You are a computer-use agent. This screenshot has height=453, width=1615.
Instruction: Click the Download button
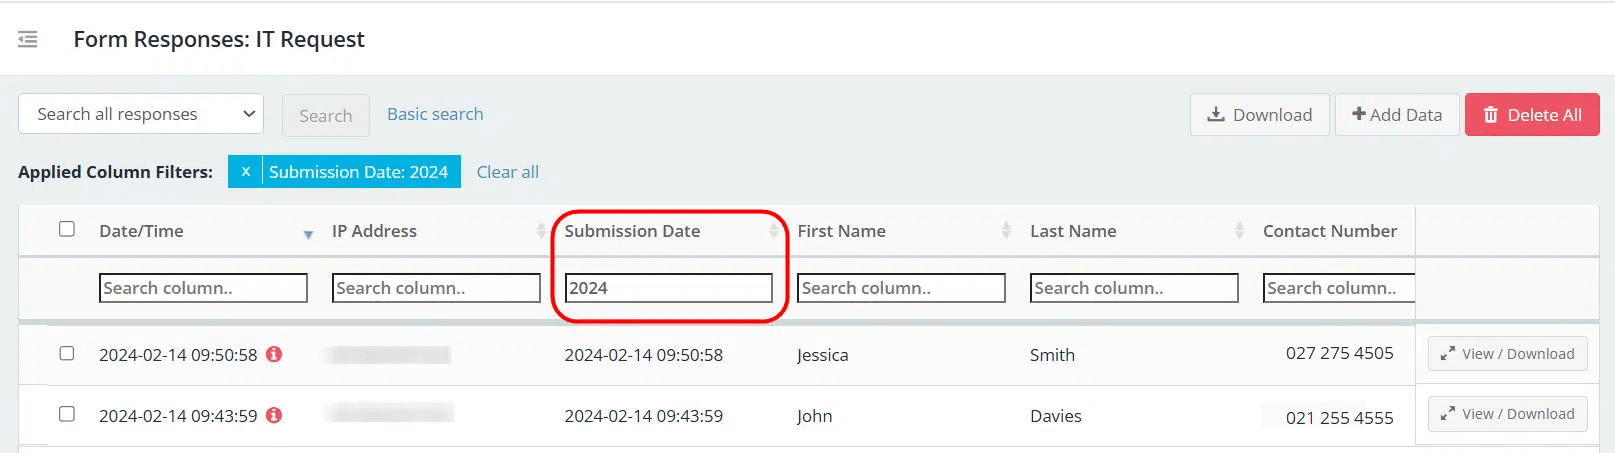[x=1260, y=115]
